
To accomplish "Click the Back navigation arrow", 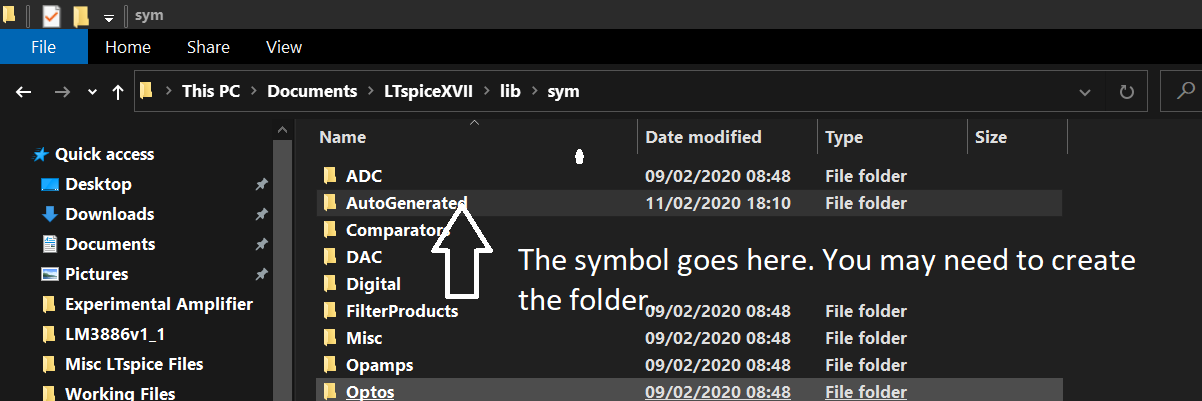I will (x=24, y=92).
